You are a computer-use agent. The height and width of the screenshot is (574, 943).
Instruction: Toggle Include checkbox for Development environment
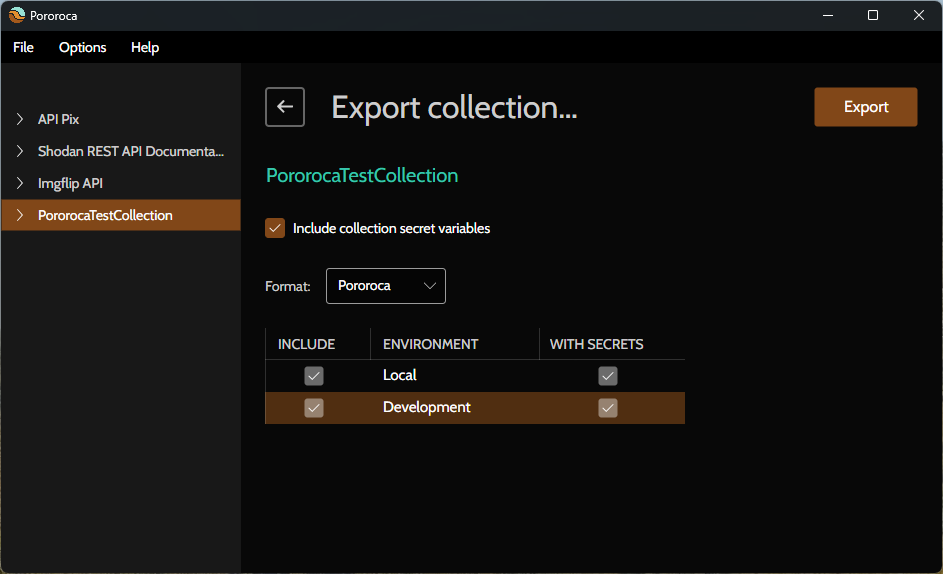click(x=314, y=408)
